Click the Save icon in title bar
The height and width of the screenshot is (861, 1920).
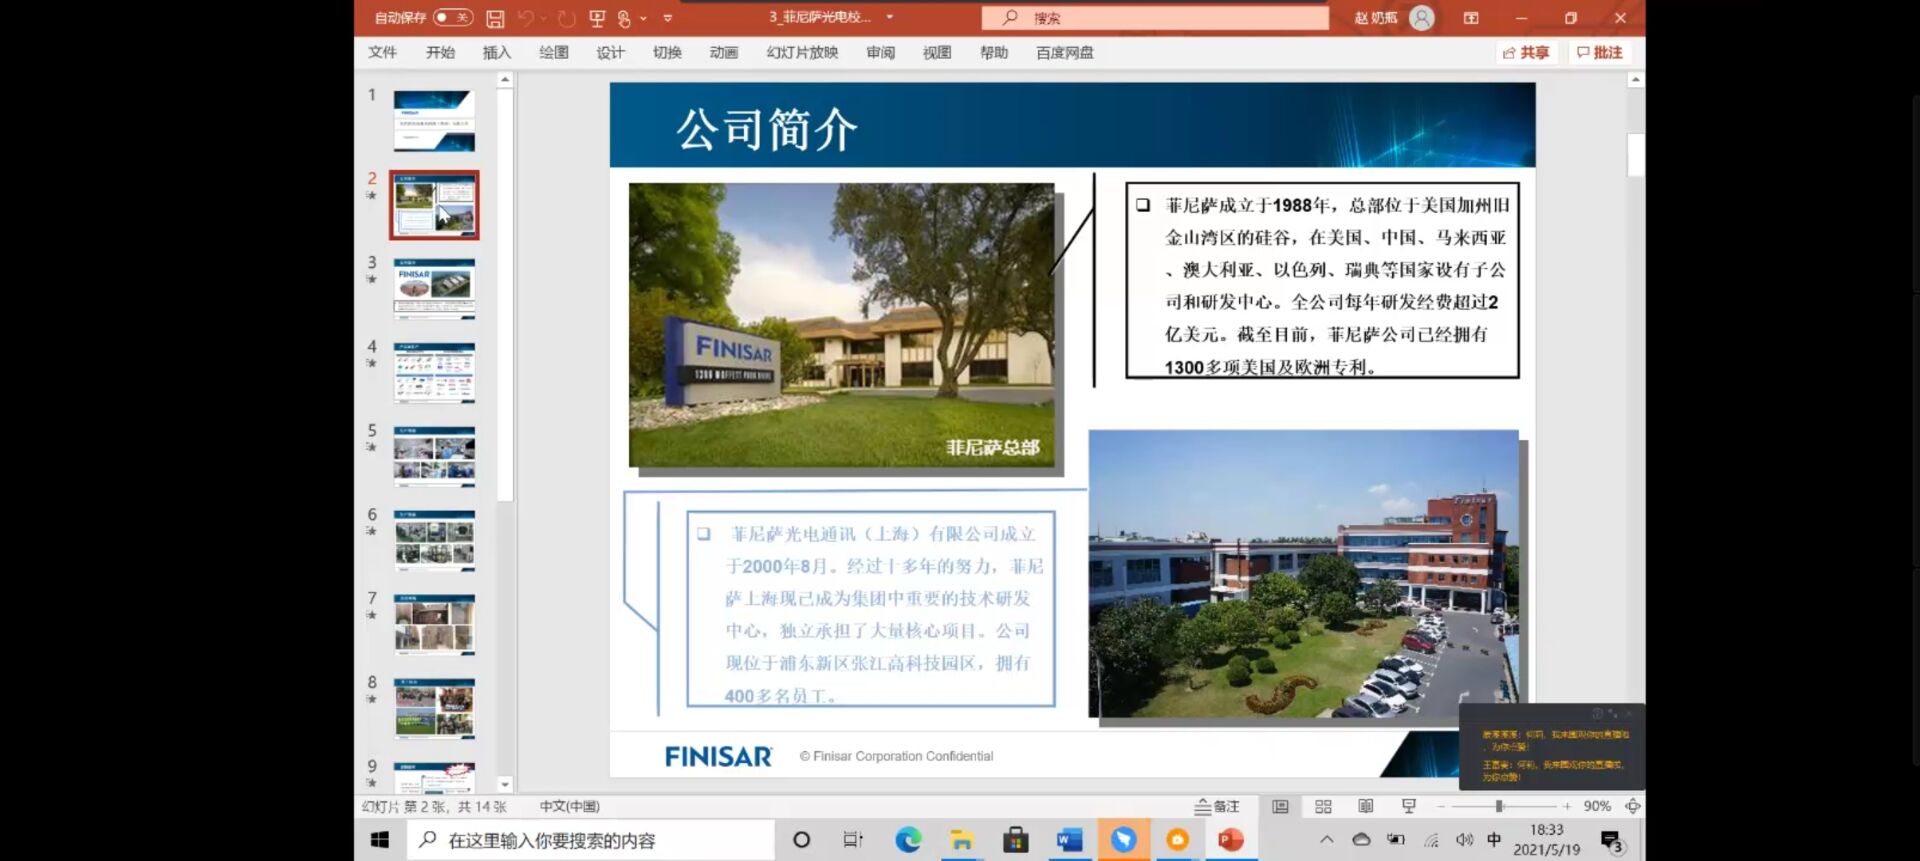495,18
